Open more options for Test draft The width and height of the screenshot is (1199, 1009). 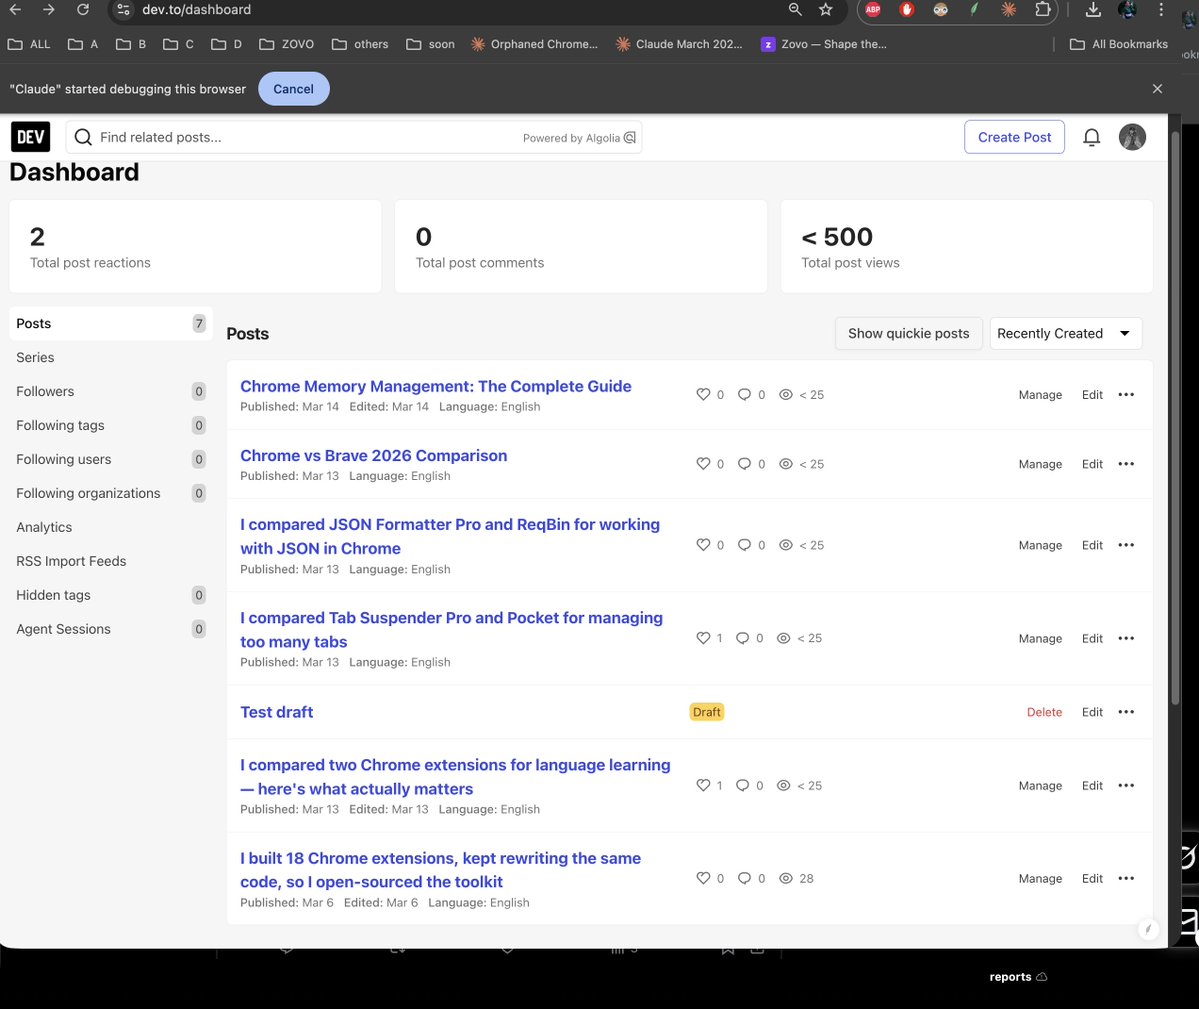click(1126, 712)
